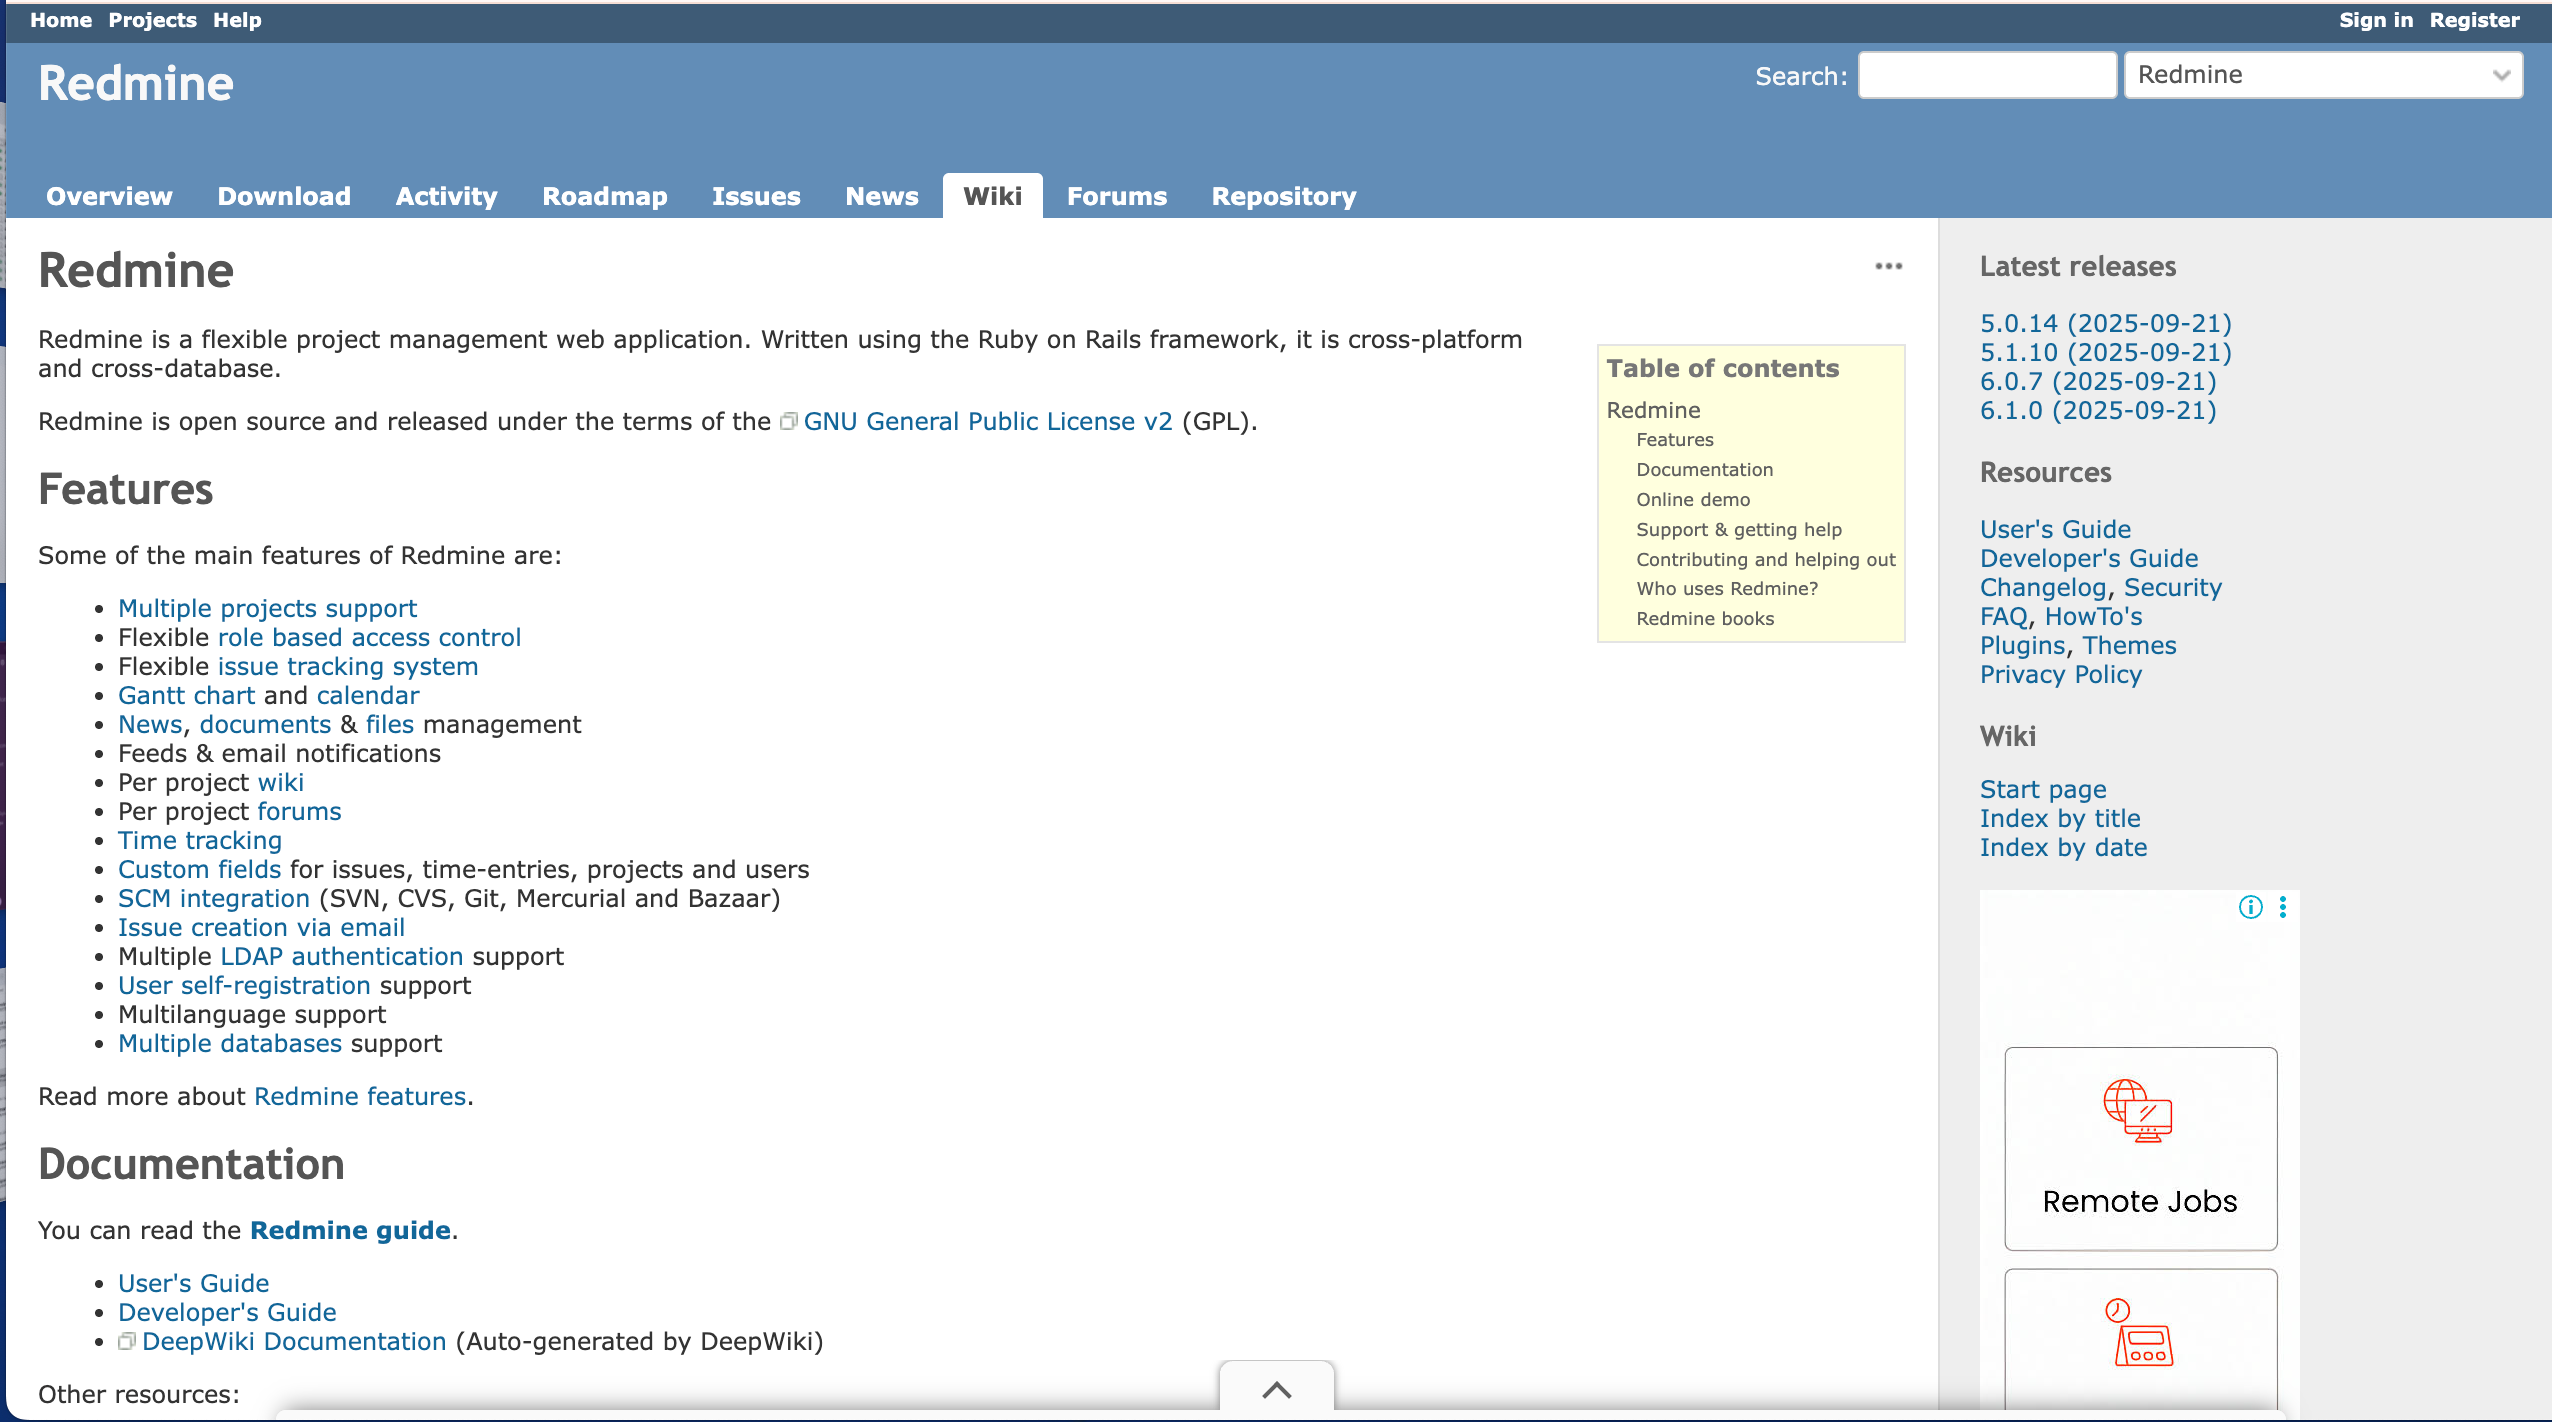2552x1422 pixels.
Task: Click Sign in at top right
Action: [x=2375, y=20]
